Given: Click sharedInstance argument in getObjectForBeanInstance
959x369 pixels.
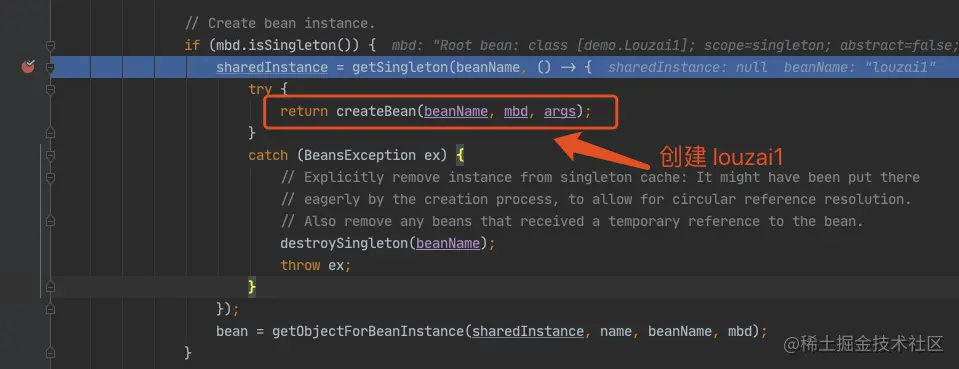Looking at the screenshot, I should 527,331.
